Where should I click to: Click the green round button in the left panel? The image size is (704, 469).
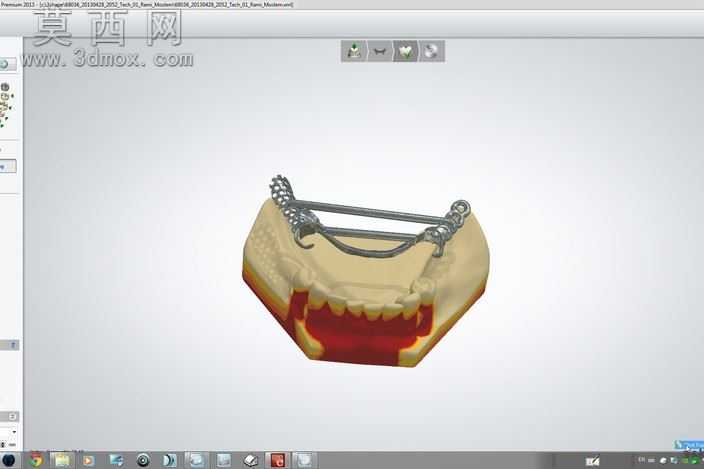pyautogui.click(x=5, y=65)
